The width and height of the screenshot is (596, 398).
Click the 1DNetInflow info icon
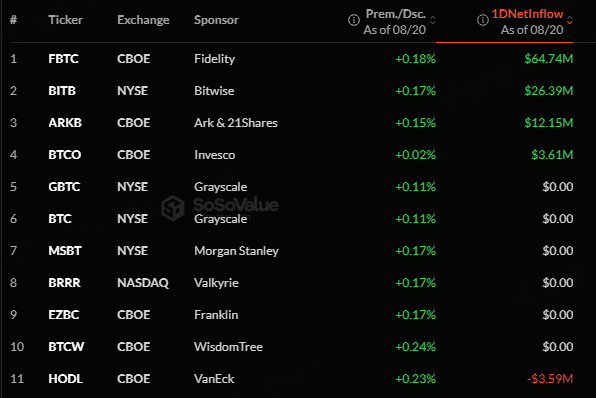pos(482,20)
